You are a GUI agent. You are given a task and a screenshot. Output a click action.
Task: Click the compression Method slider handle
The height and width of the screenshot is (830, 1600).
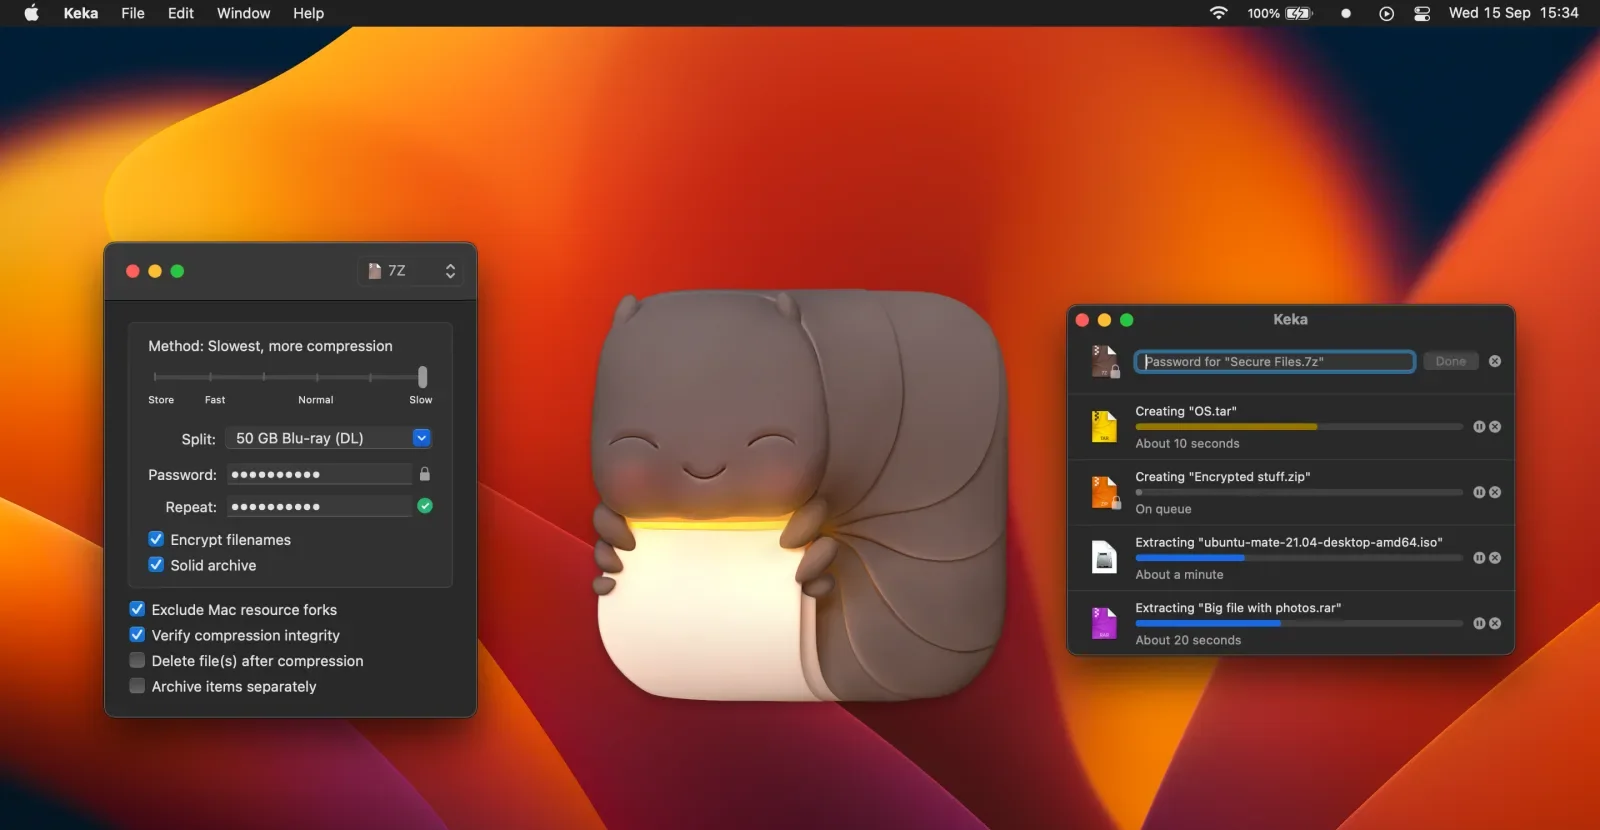422,377
